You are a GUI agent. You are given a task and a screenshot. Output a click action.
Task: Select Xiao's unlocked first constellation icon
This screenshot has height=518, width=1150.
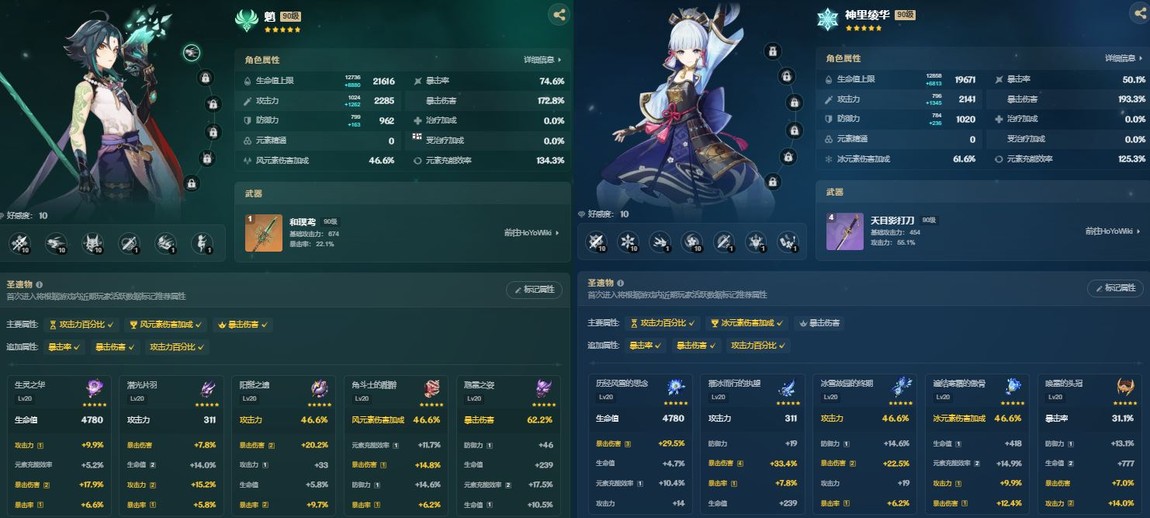point(191,52)
